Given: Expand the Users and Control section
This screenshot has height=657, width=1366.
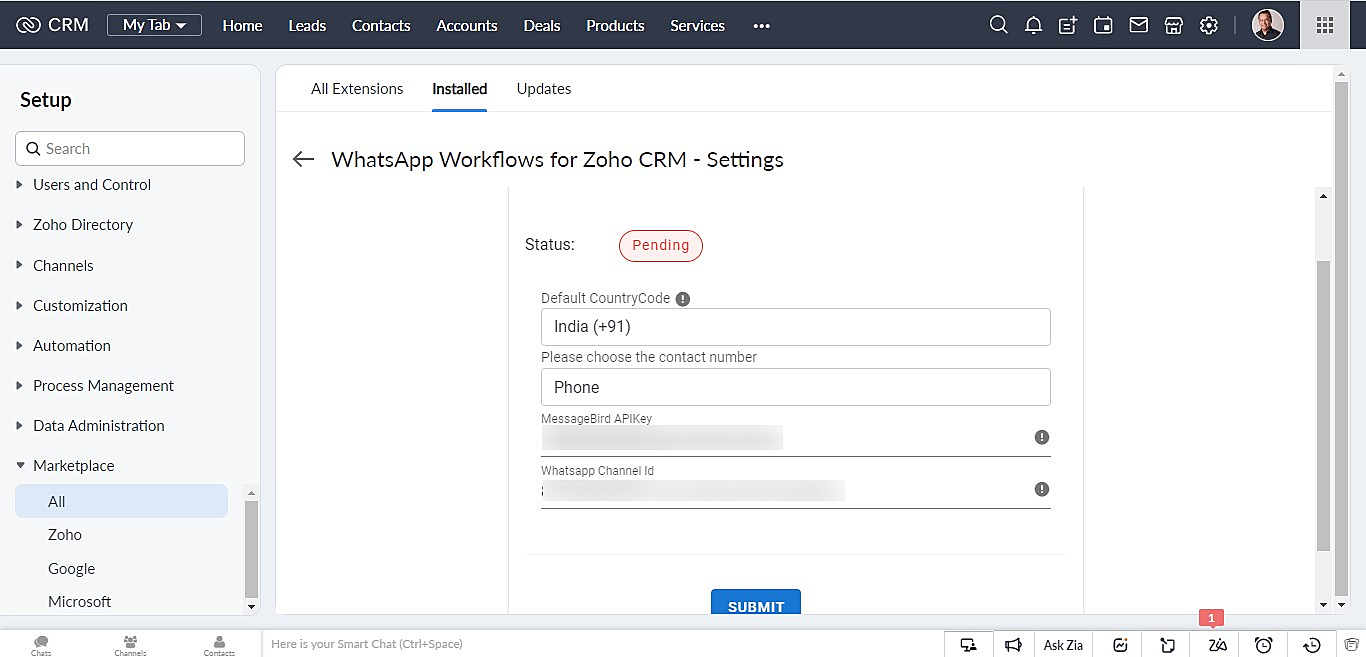Looking at the screenshot, I should 91,185.
